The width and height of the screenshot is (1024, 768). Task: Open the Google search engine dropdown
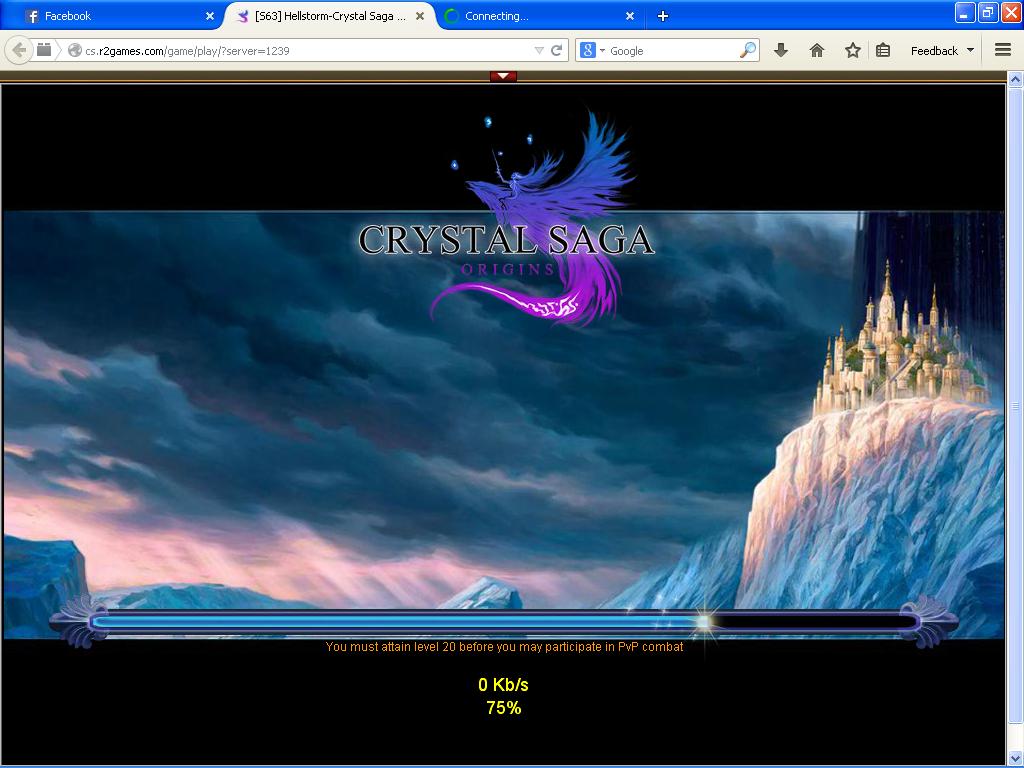[592, 50]
